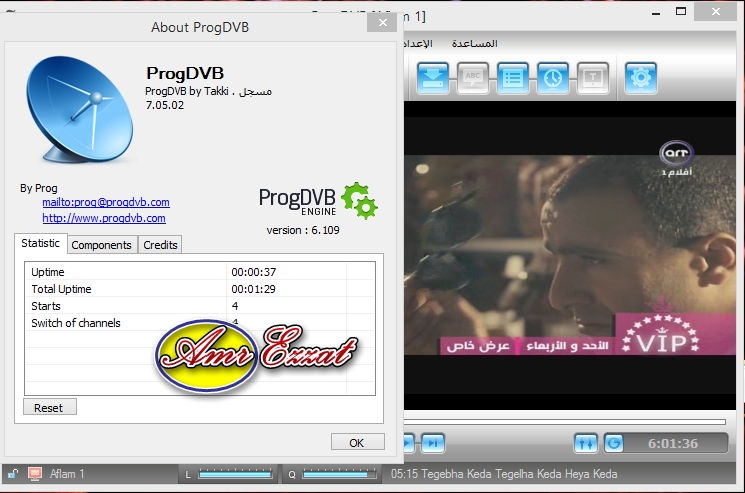745x493 pixels.
Task: Click OK to close About dialog
Action: pyautogui.click(x=357, y=443)
